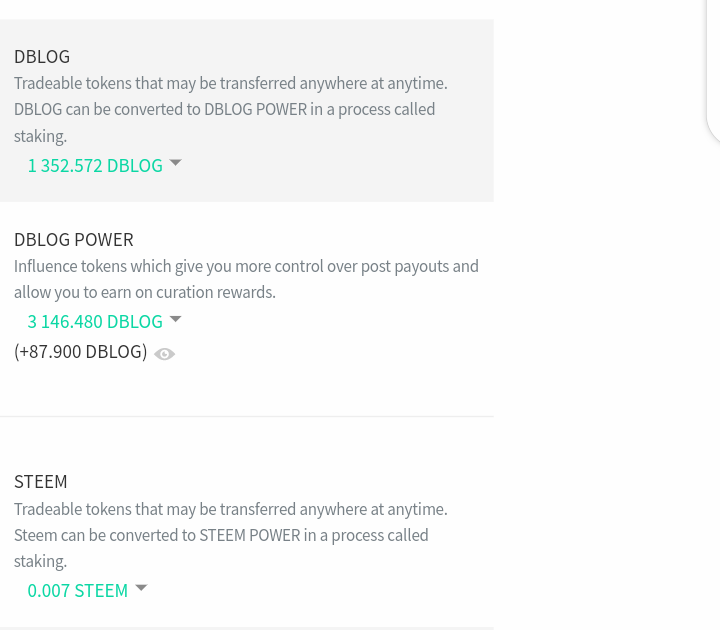Click the word "staking" under DBLOG description
This screenshot has height=630, width=720.
39,136
